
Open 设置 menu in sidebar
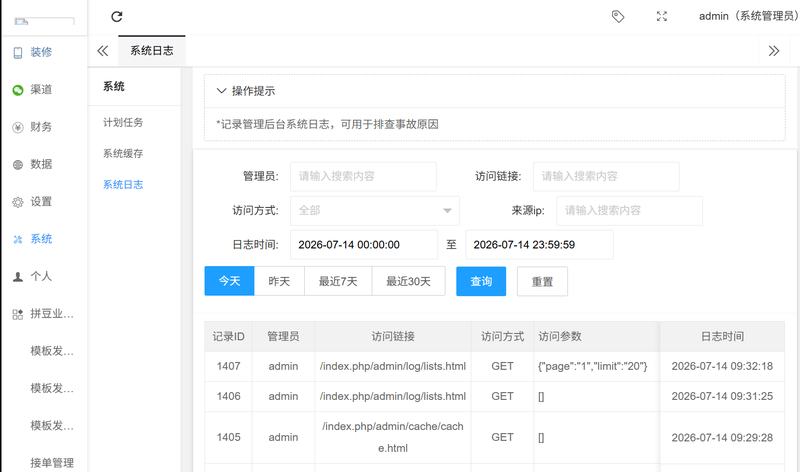[x=41, y=201]
